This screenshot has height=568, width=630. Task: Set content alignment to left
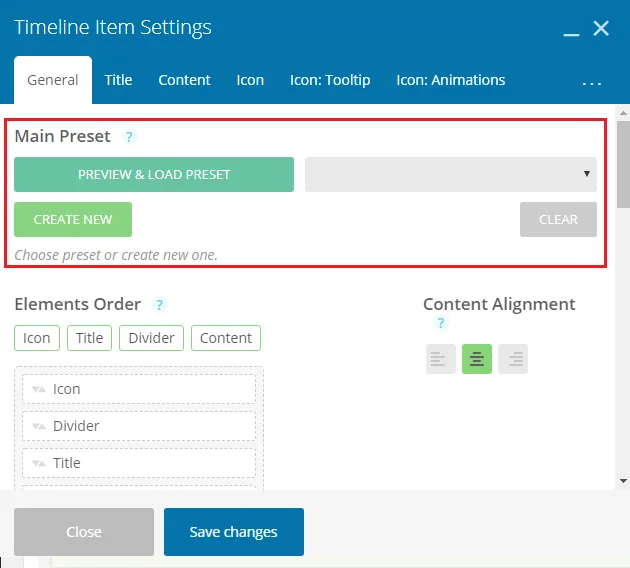pyautogui.click(x=441, y=359)
